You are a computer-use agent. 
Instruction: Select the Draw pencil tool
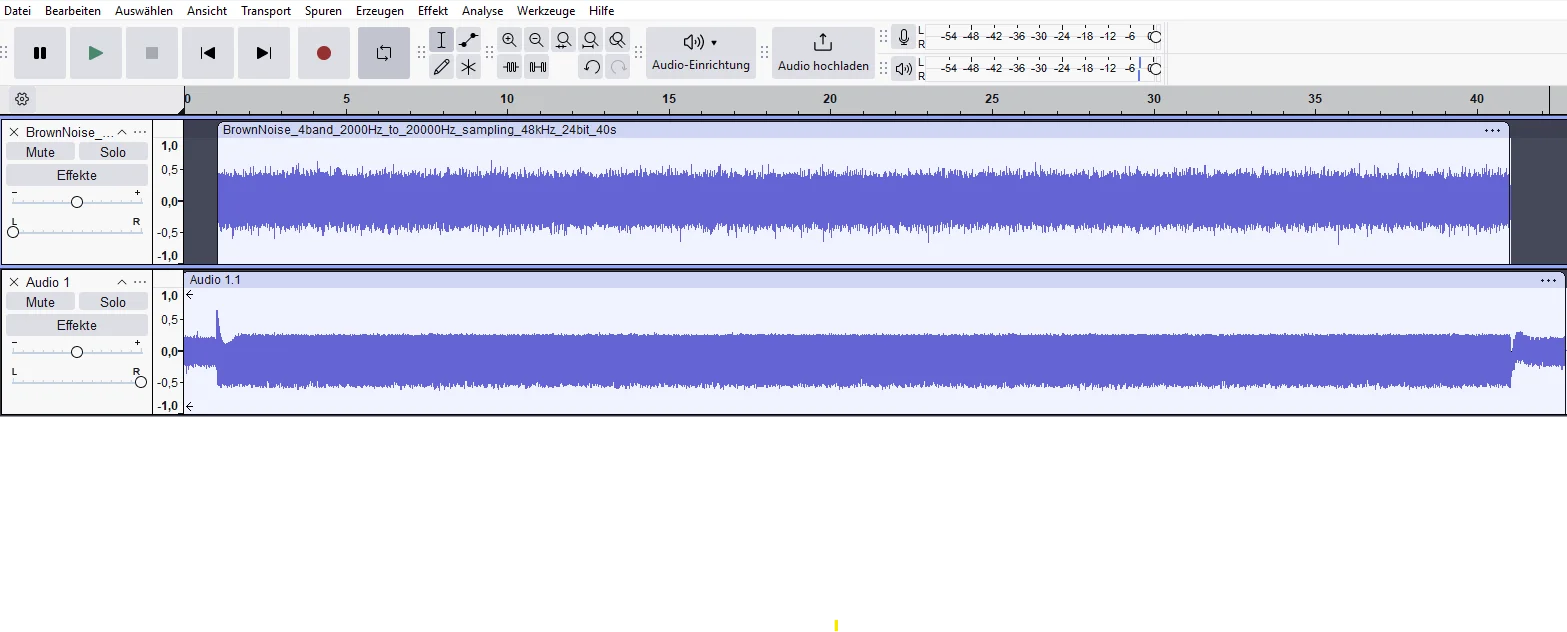pos(441,67)
